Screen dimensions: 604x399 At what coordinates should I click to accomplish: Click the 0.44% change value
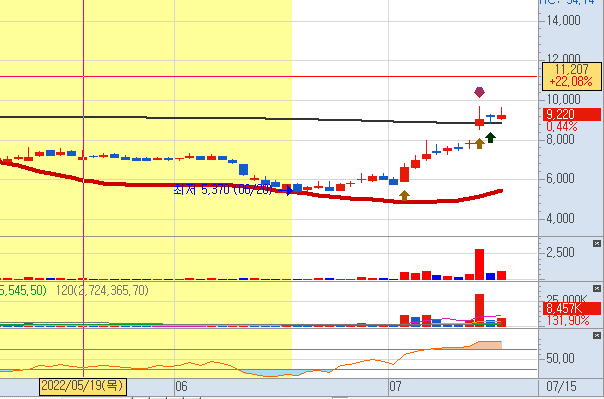click(562, 126)
